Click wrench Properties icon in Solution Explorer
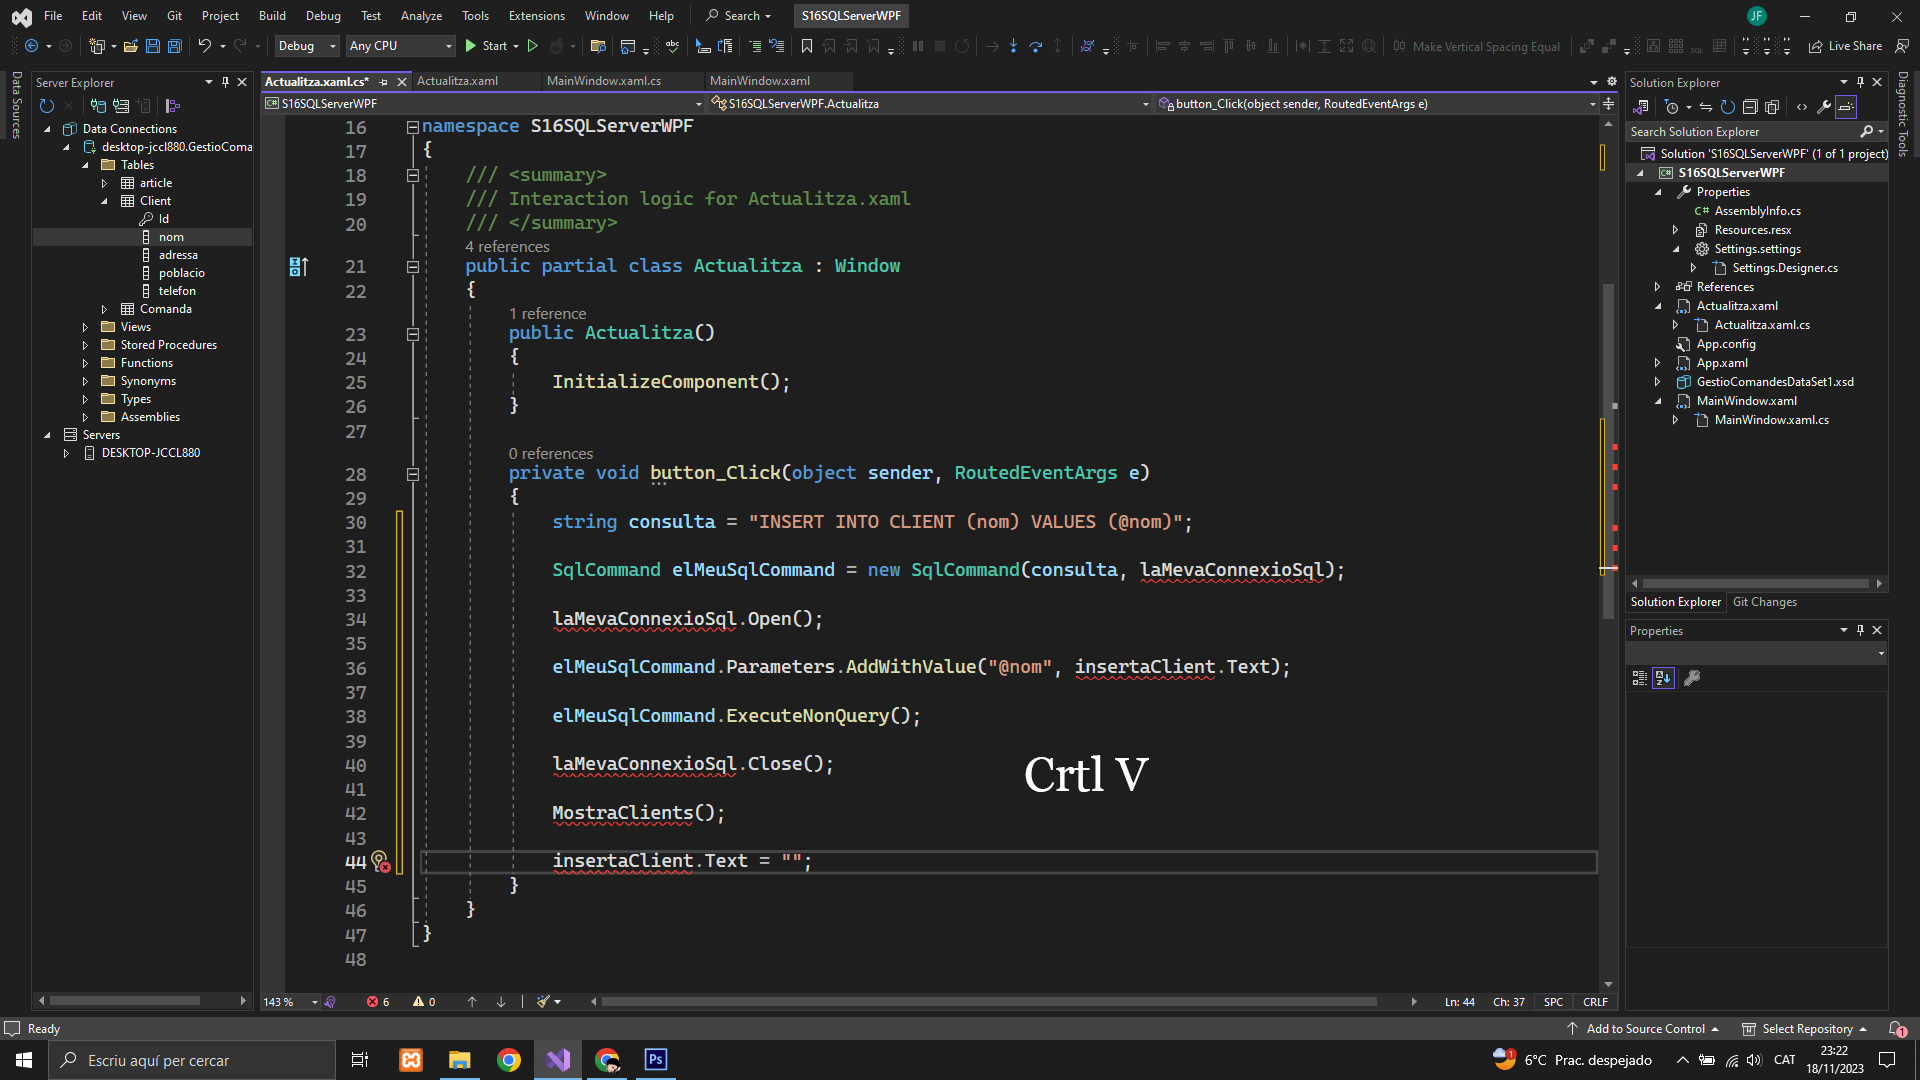This screenshot has width=1920, height=1080. pyautogui.click(x=1824, y=107)
